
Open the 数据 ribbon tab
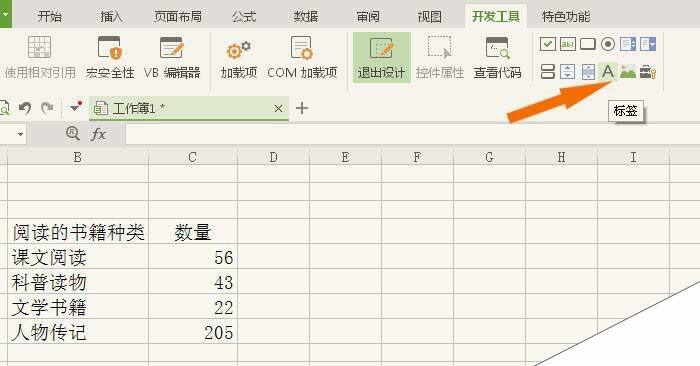306,17
